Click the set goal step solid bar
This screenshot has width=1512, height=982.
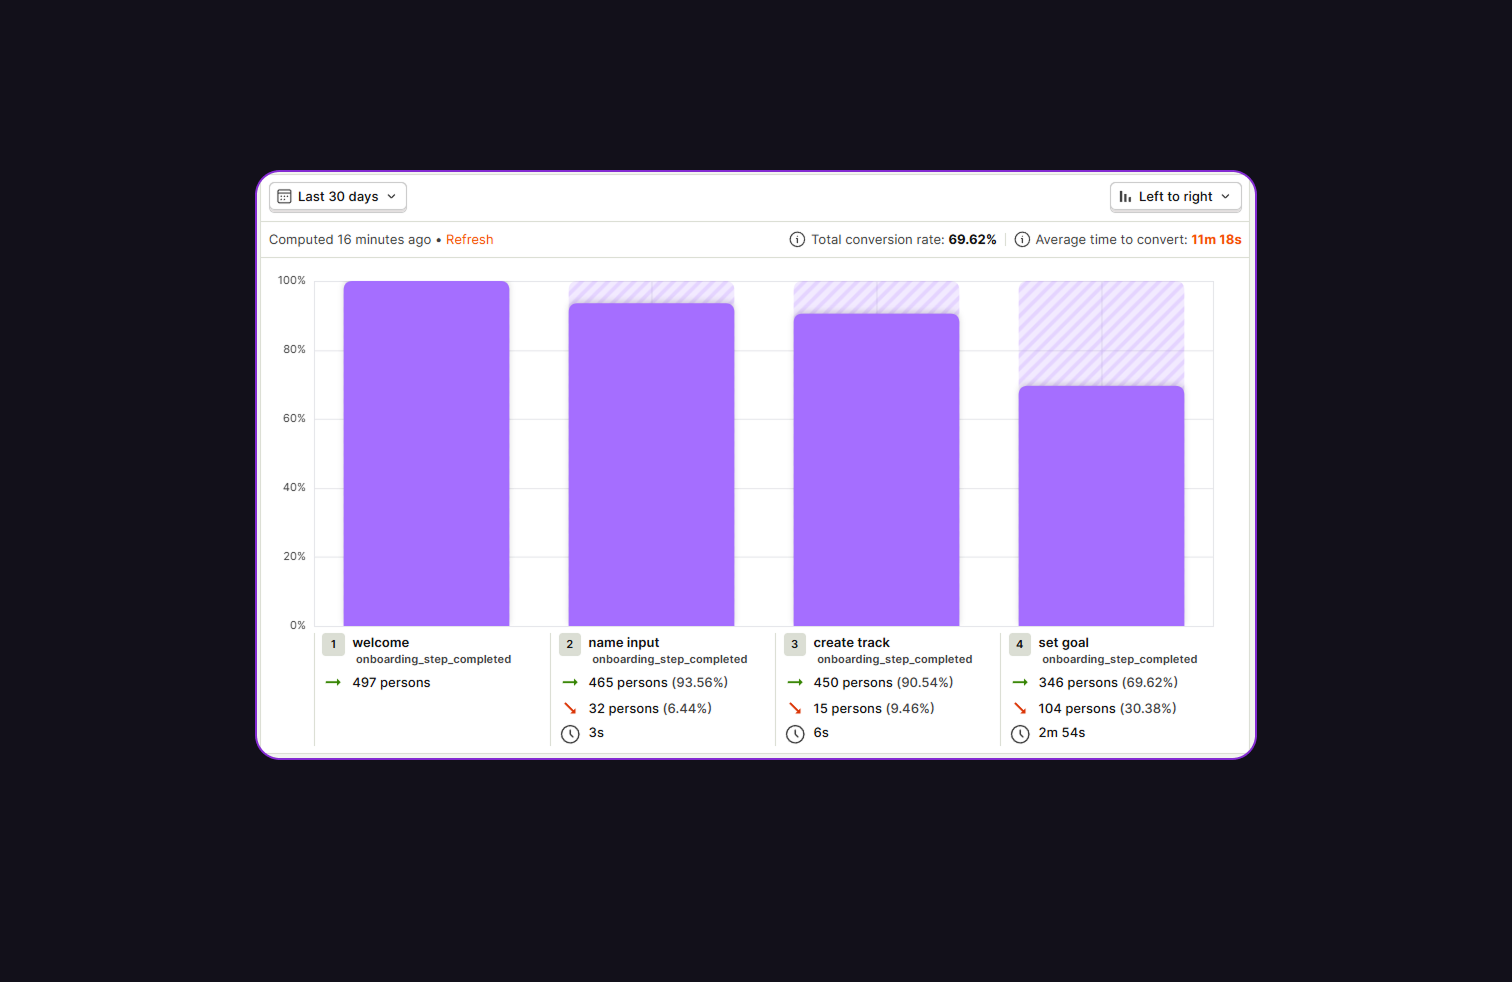tap(1101, 506)
